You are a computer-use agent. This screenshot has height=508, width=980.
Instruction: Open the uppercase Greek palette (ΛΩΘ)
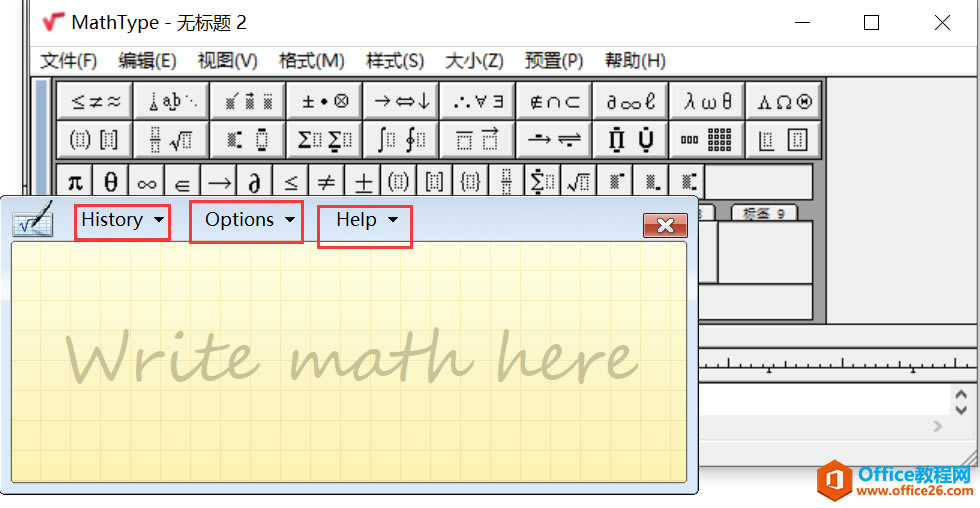pos(784,101)
